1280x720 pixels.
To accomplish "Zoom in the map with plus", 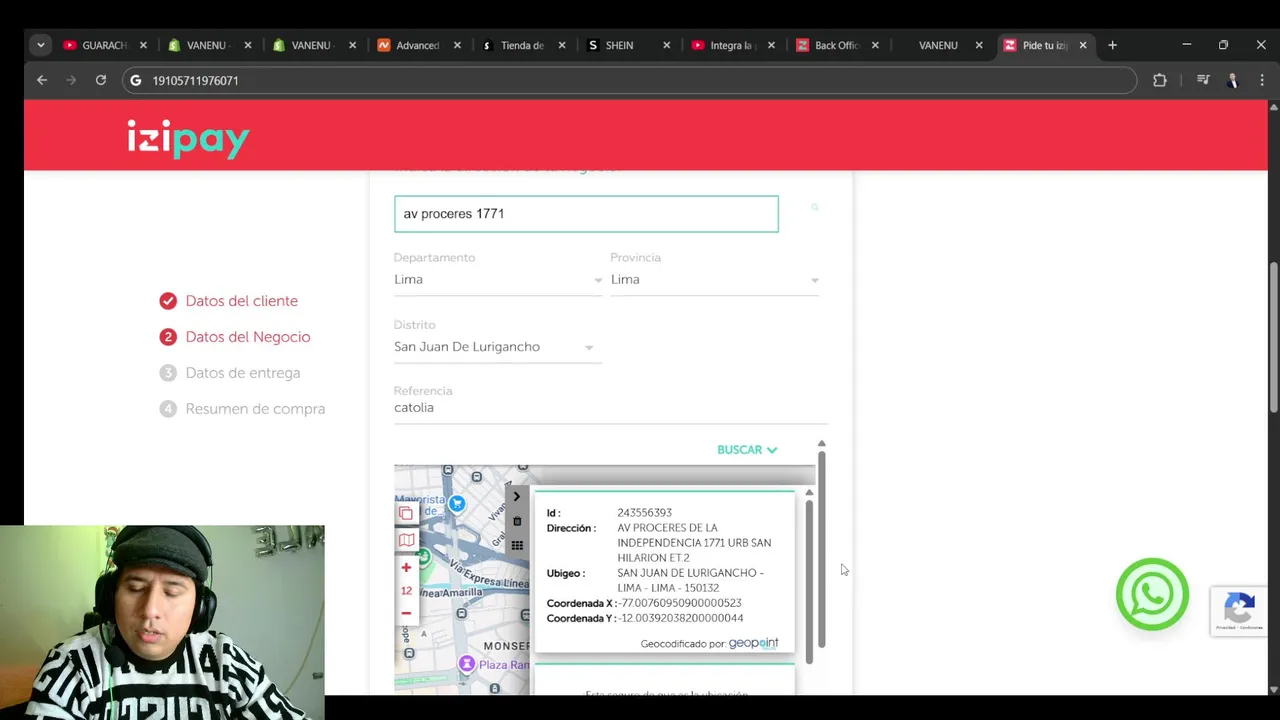I will (406, 567).
